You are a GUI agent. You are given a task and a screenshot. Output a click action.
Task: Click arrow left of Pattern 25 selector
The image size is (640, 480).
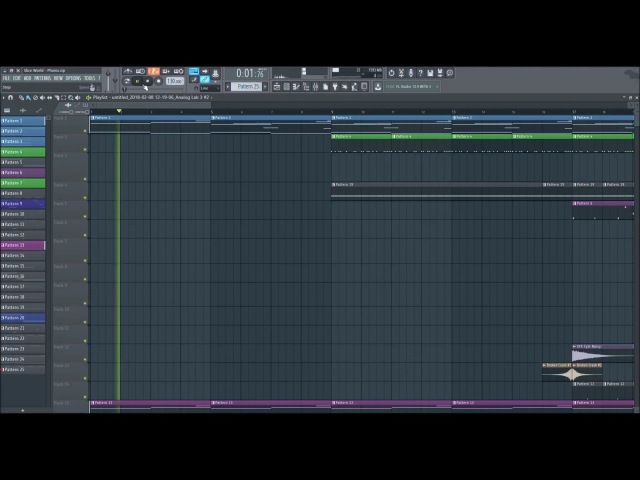point(228,87)
